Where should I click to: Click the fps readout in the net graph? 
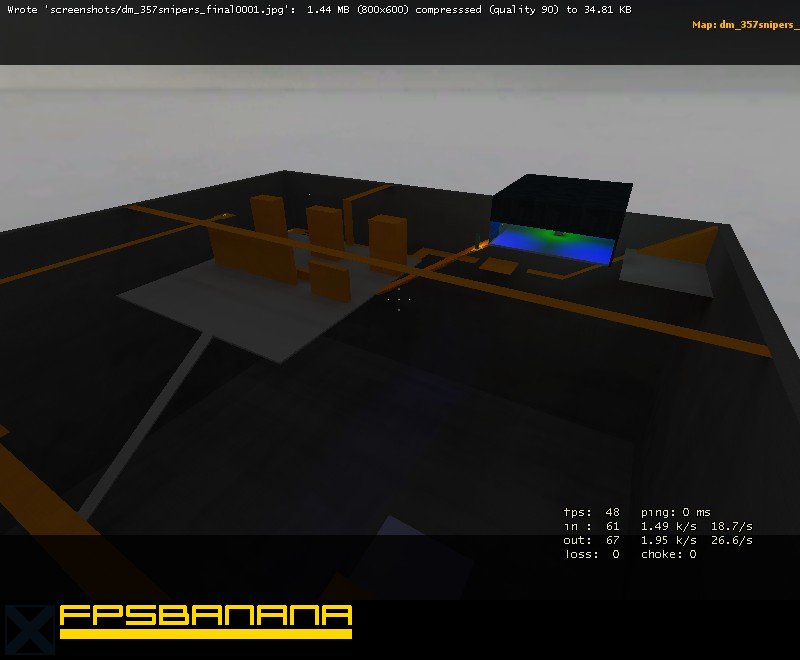(x=592, y=512)
